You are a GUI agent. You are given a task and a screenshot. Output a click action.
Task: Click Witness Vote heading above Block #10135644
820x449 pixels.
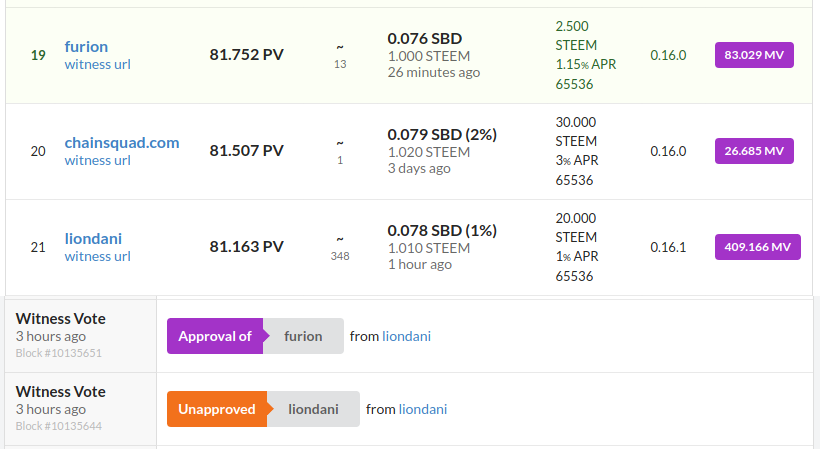coord(61,392)
